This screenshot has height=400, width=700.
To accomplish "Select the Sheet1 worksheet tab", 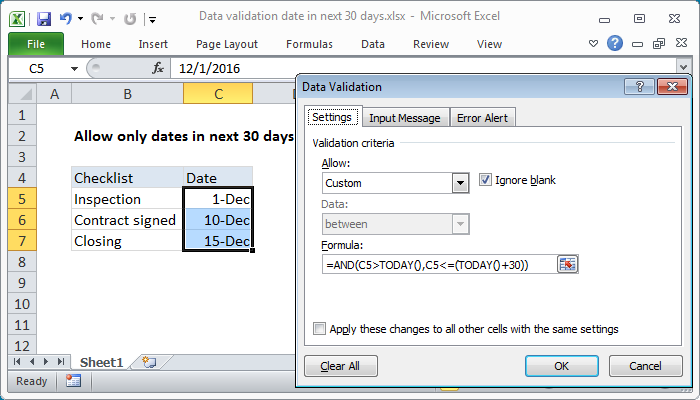I will click(x=101, y=362).
